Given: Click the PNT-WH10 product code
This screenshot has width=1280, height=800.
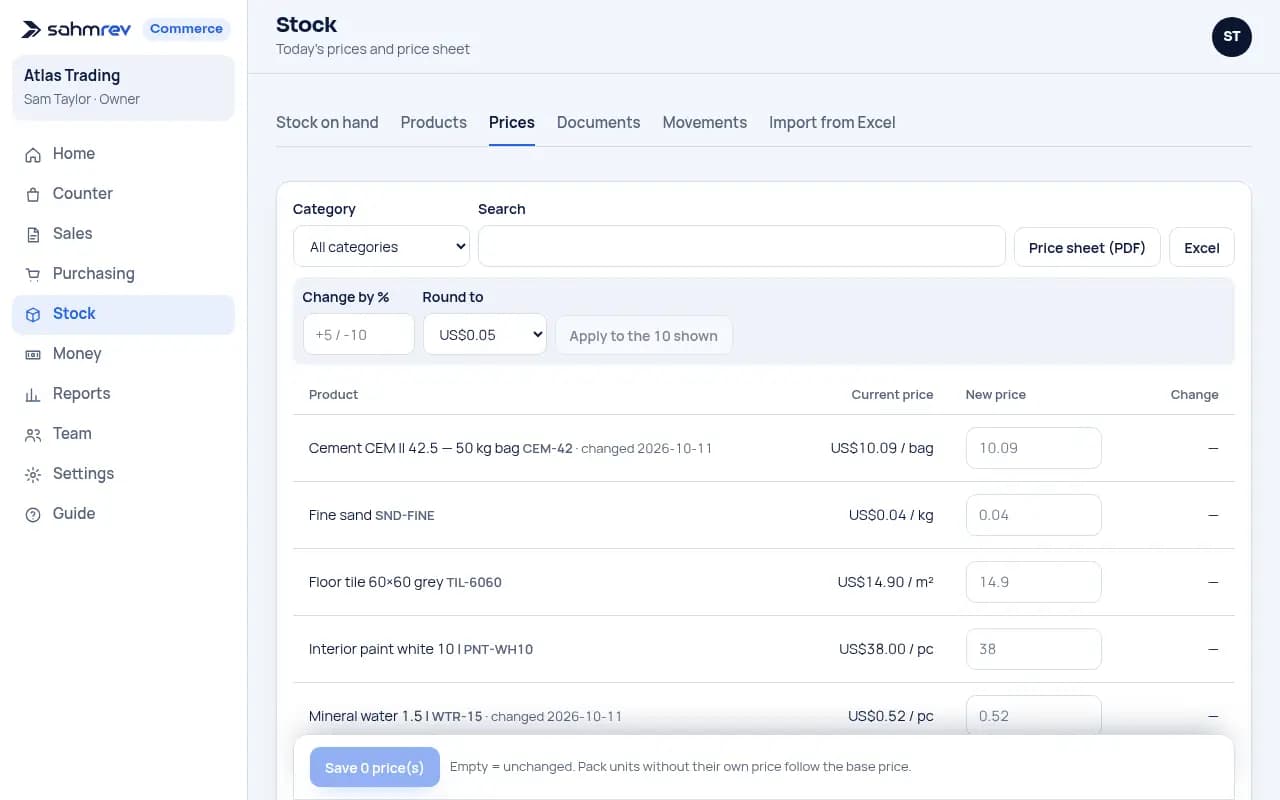Looking at the screenshot, I should click(x=498, y=650).
